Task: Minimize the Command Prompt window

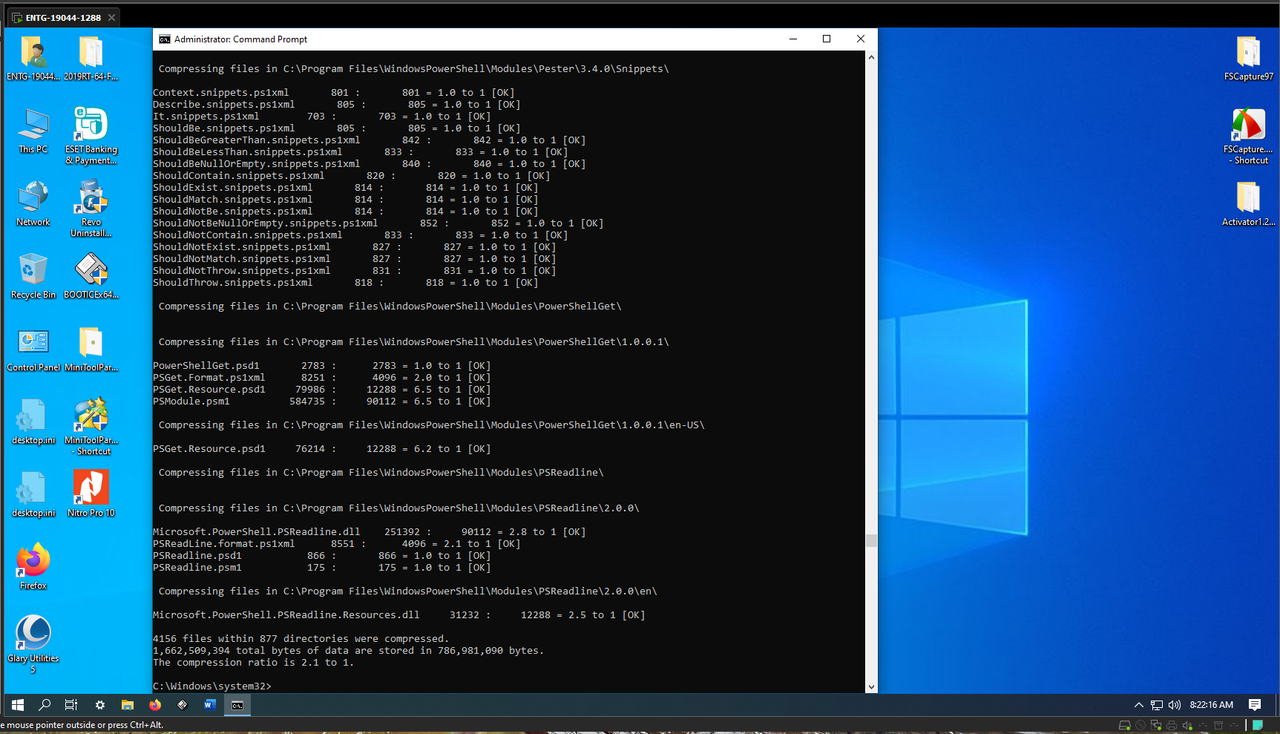Action: [x=794, y=39]
